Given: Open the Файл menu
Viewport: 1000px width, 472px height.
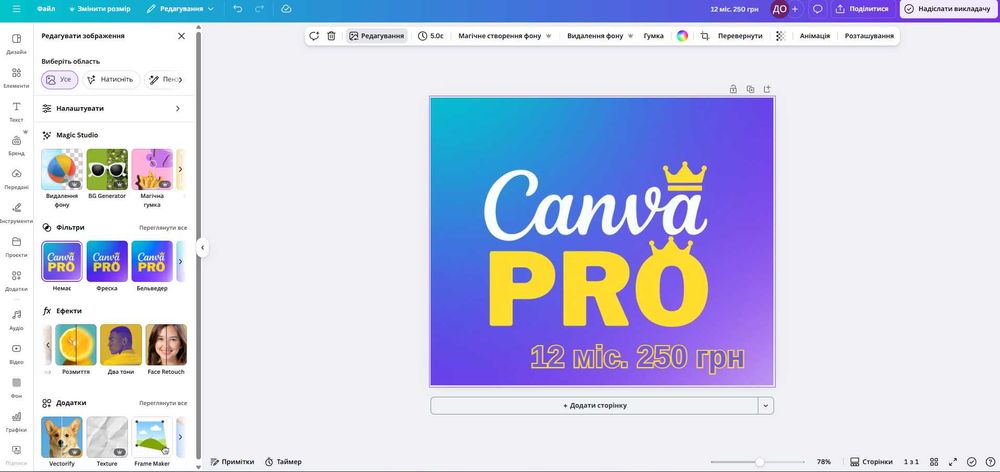Looking at the screenshot, I should pos(46,9).
